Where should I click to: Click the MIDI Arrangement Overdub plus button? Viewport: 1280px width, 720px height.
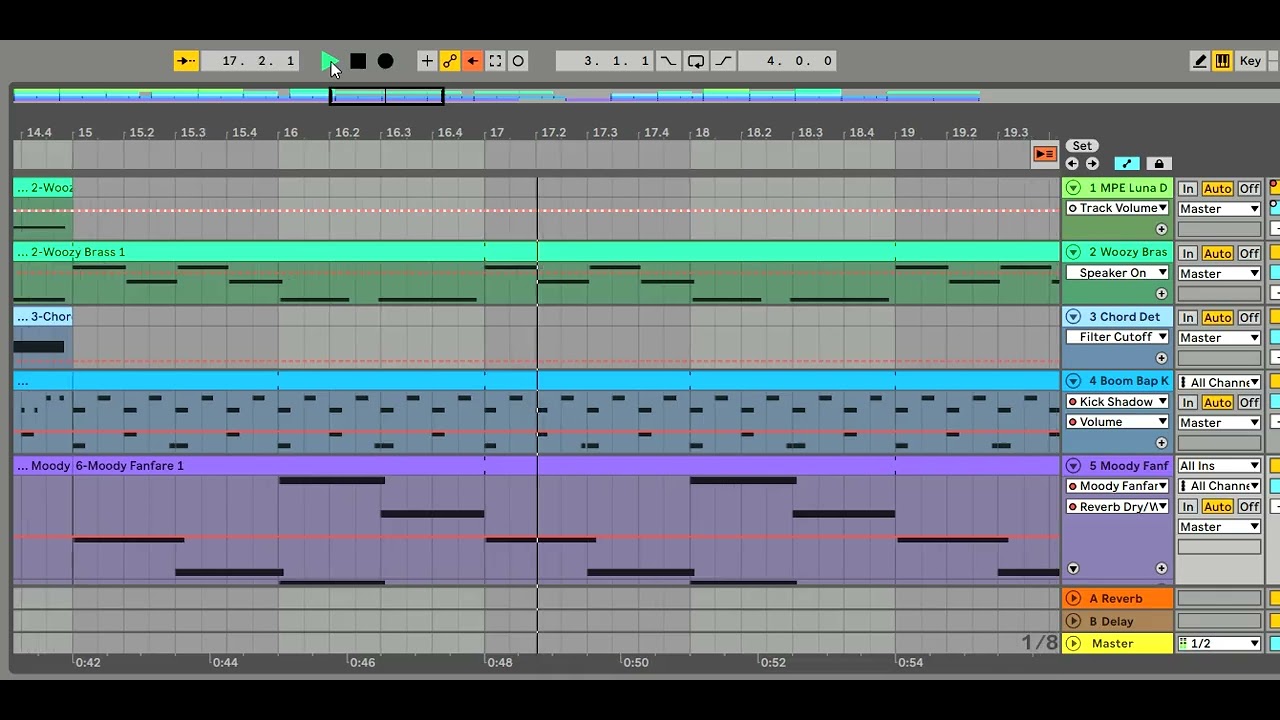(427, 61)
